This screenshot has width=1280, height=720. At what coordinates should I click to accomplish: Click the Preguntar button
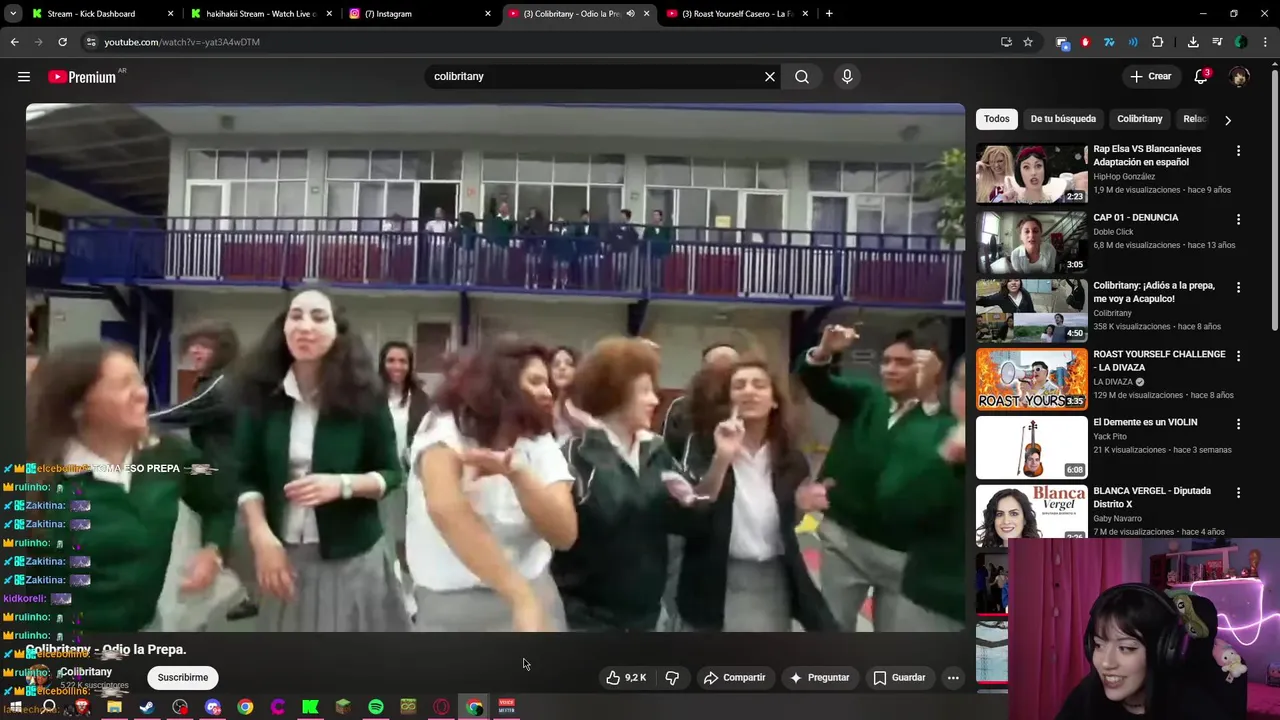tap(820, 678)
